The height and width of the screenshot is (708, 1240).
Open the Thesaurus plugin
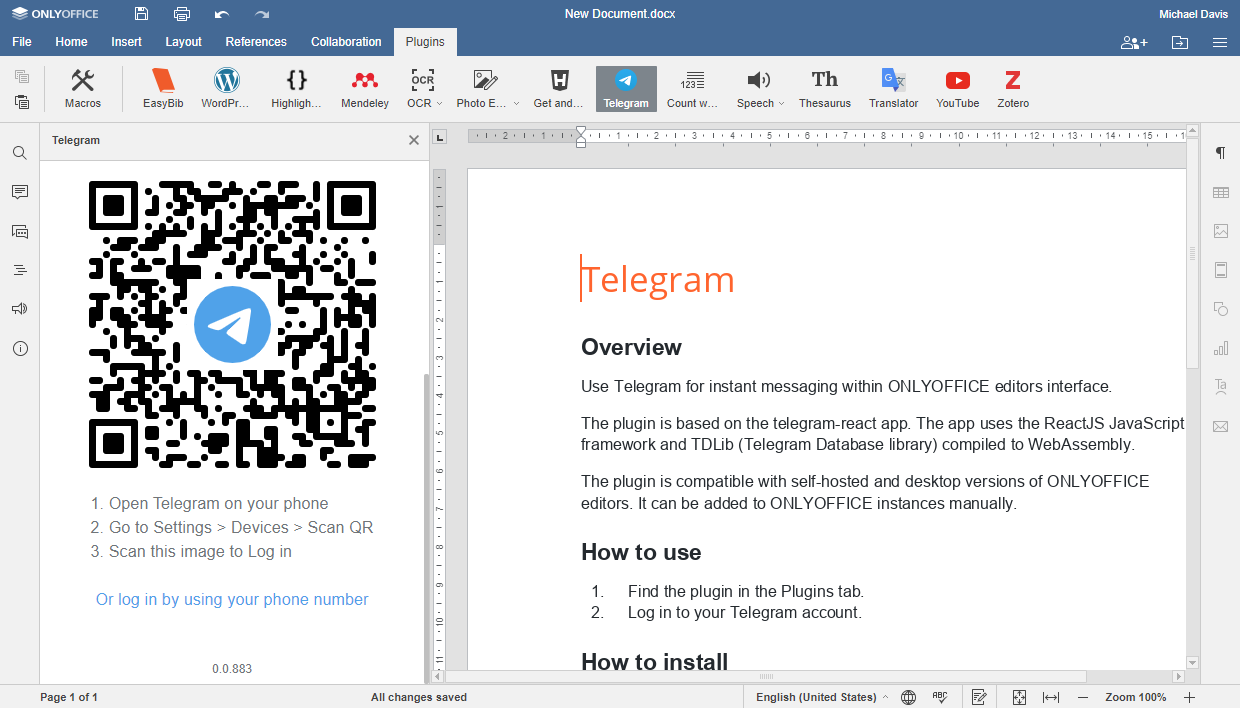tap(825, 89)
